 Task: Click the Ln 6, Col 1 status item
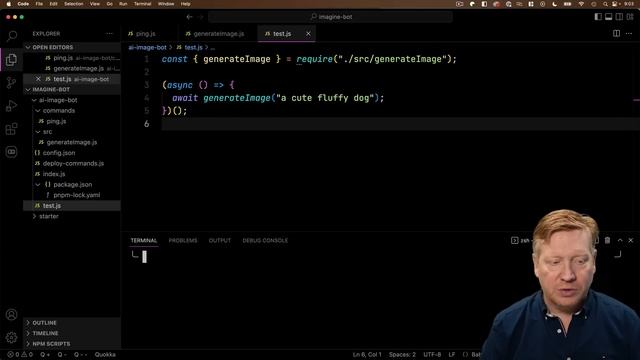(367, 355)
